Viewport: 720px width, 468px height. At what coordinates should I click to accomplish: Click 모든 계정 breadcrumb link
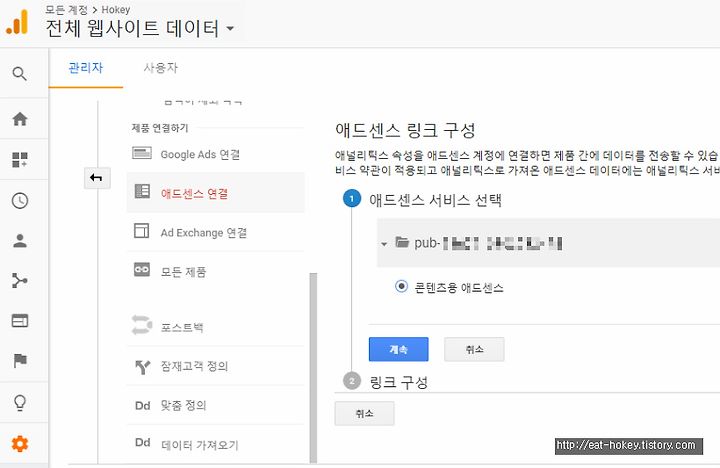(66, 10)
